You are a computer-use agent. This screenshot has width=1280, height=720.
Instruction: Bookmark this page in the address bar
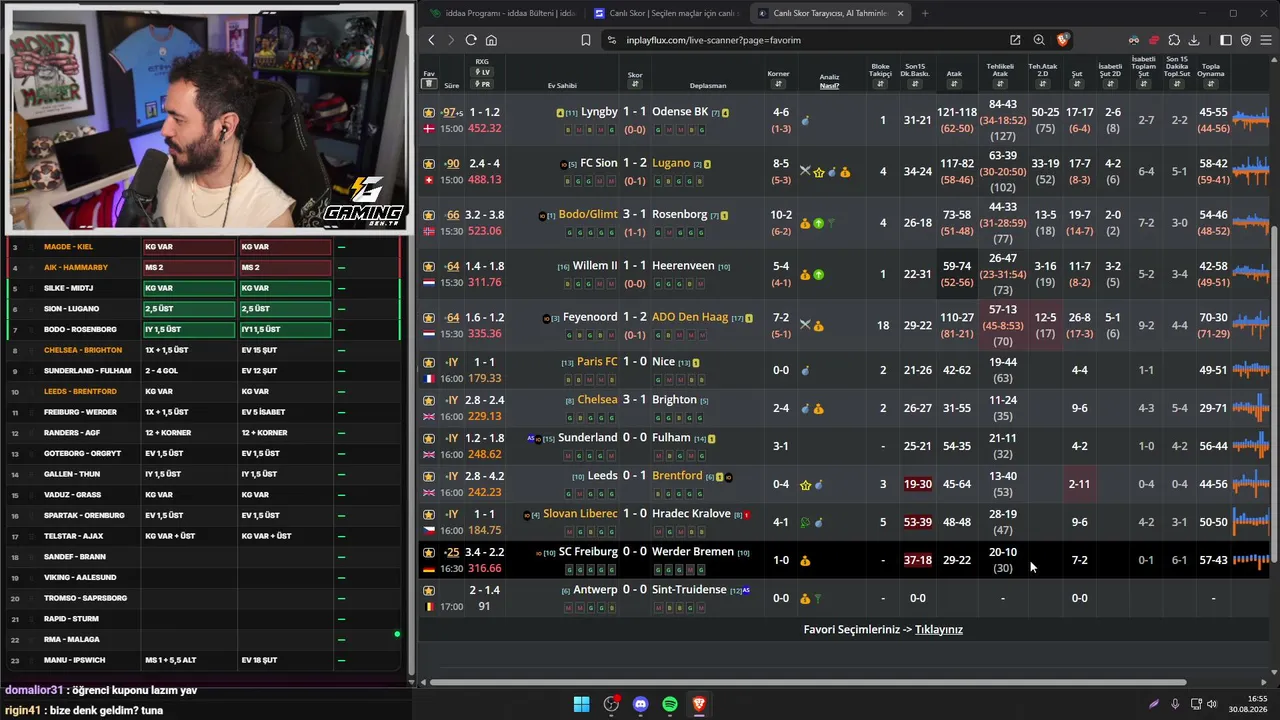coord(585,40)
